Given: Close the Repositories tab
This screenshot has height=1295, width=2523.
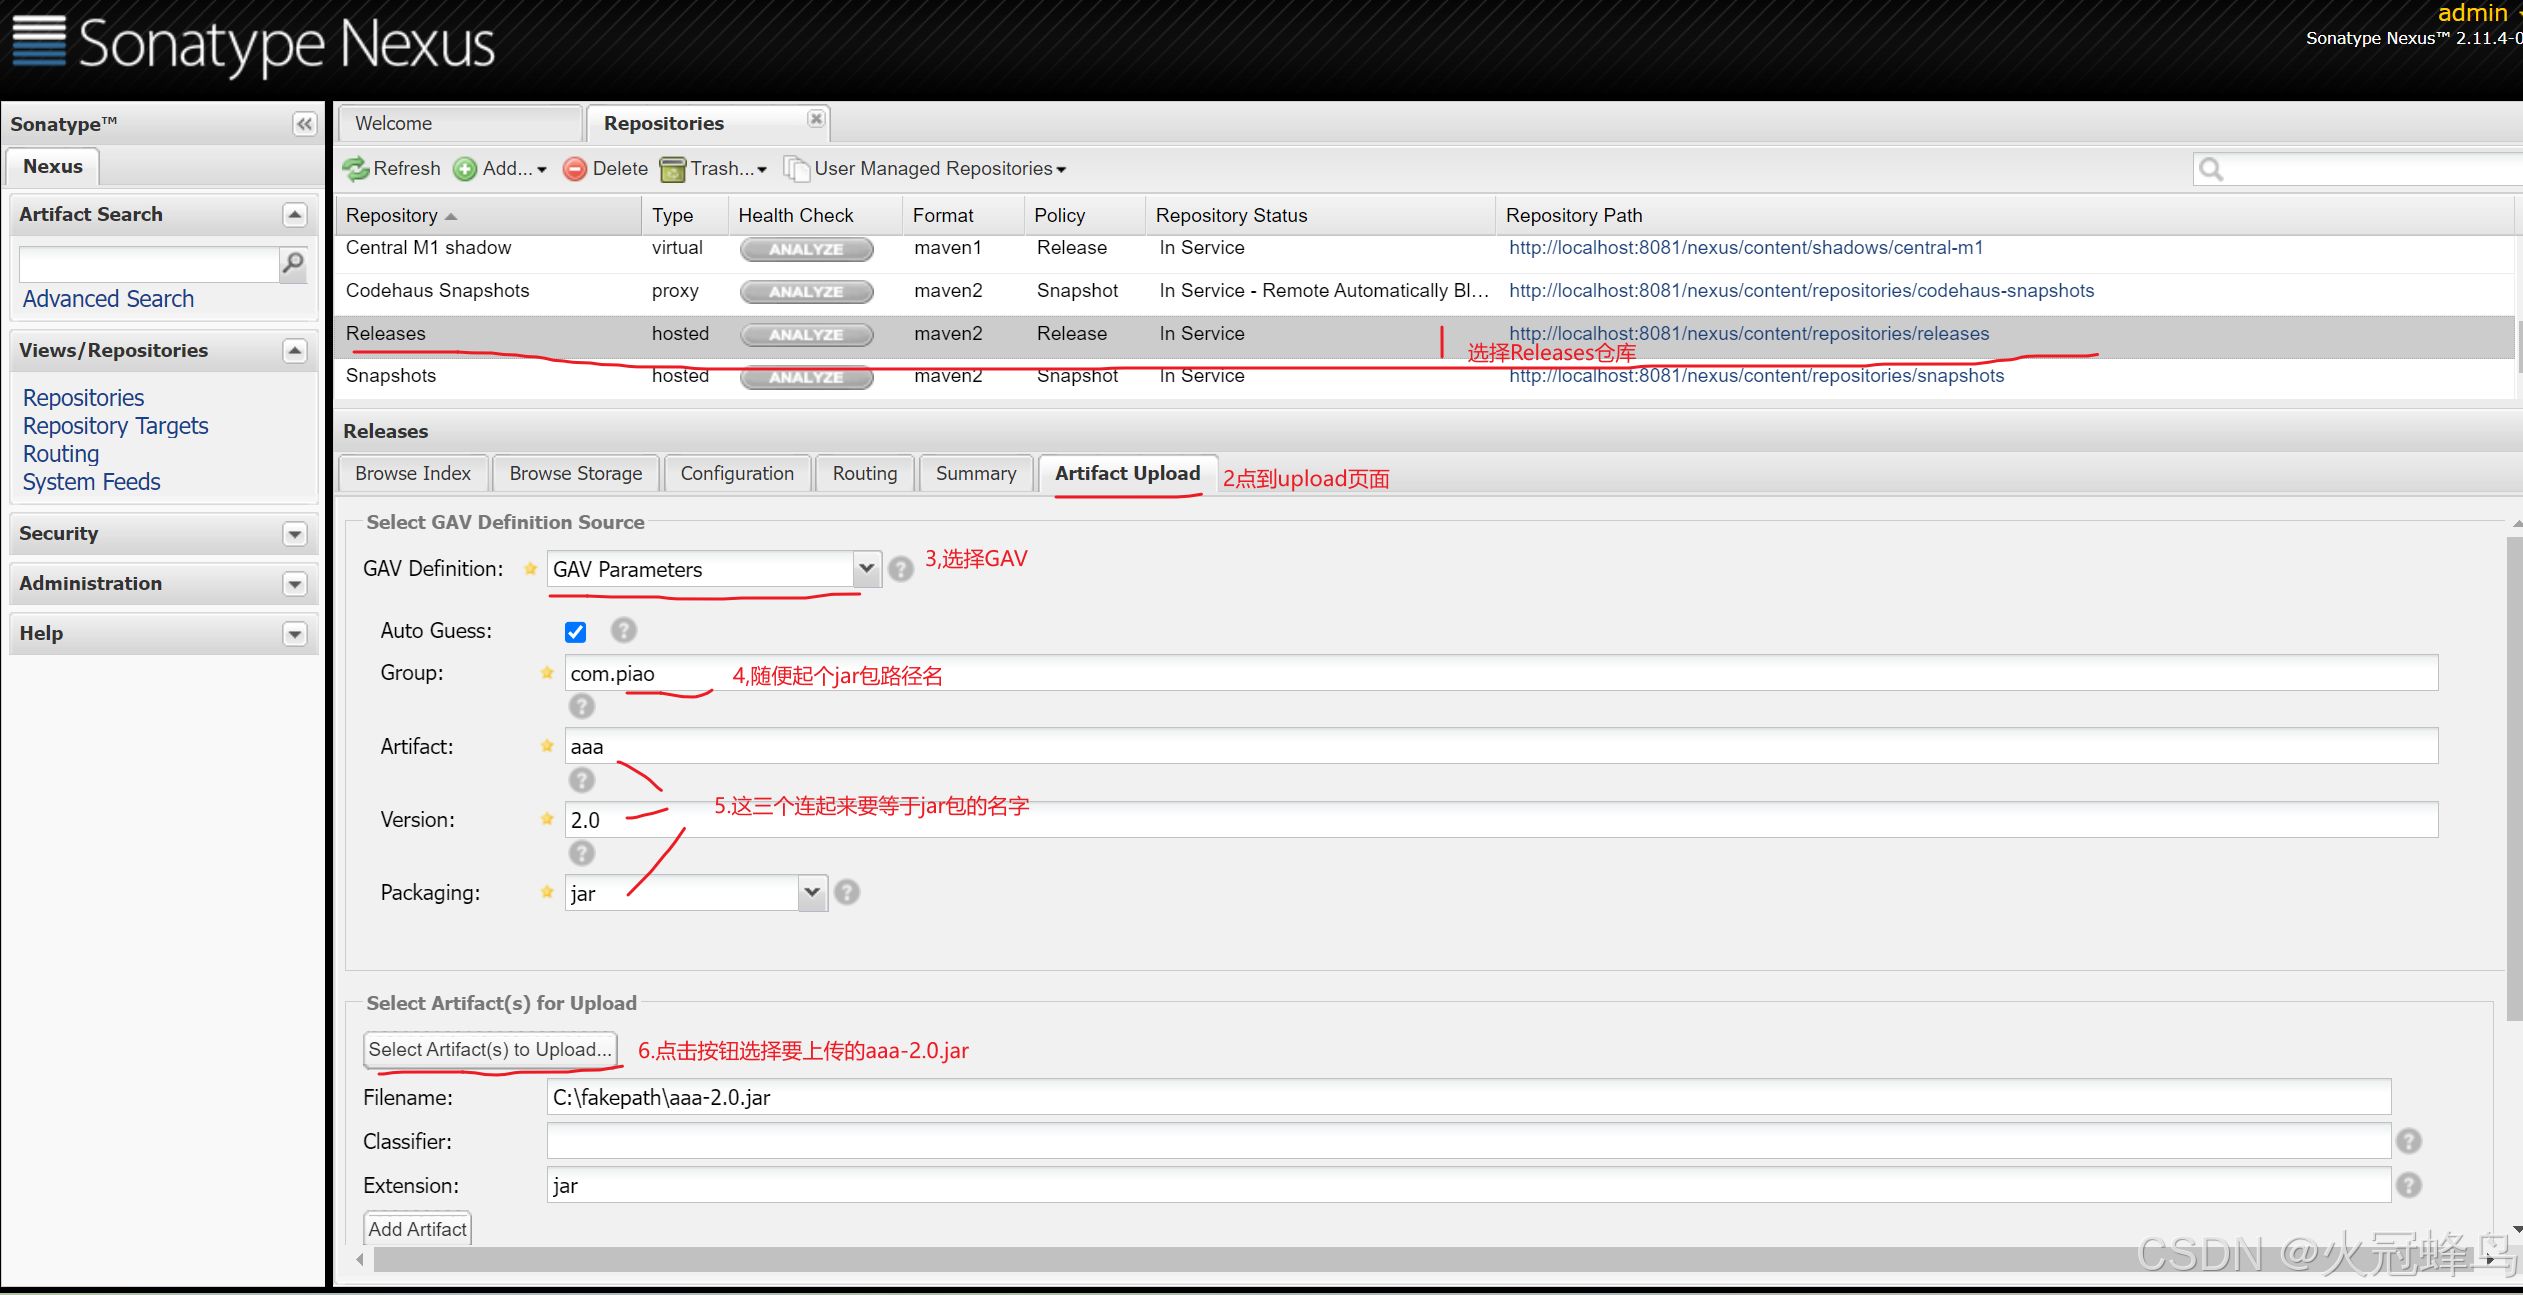Looking at the screenshot, I should tap(816, 119).
